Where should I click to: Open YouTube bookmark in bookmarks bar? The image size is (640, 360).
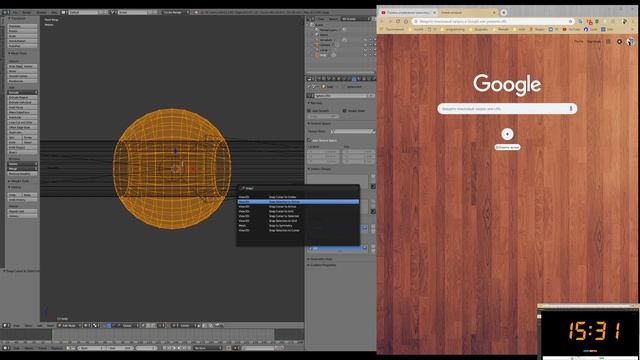(x=571, y=29)
